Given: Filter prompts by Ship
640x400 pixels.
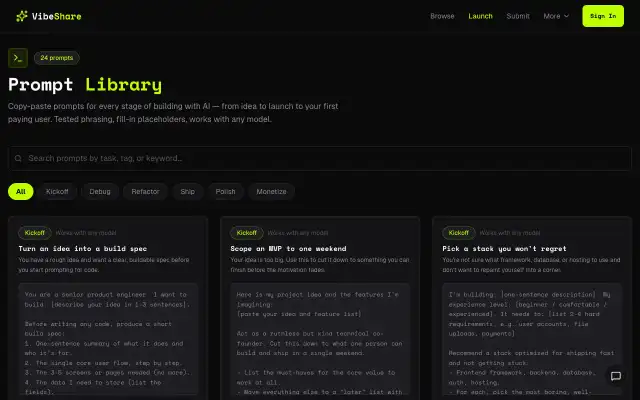Looking at the screenshot, I should pos(187,191).
